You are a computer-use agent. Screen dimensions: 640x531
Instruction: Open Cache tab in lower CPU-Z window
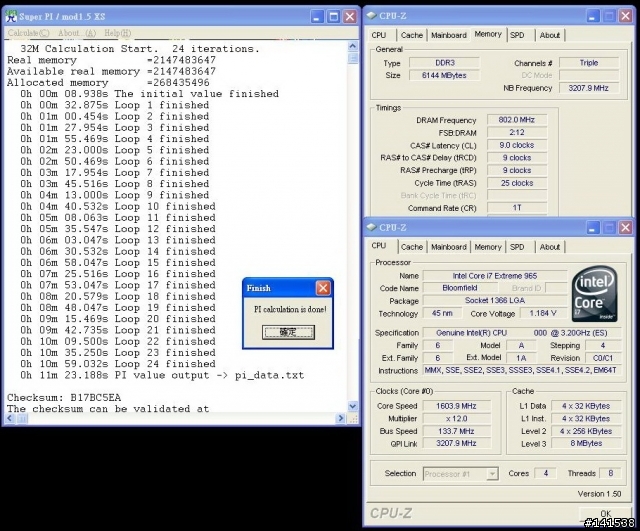(412, 247)
